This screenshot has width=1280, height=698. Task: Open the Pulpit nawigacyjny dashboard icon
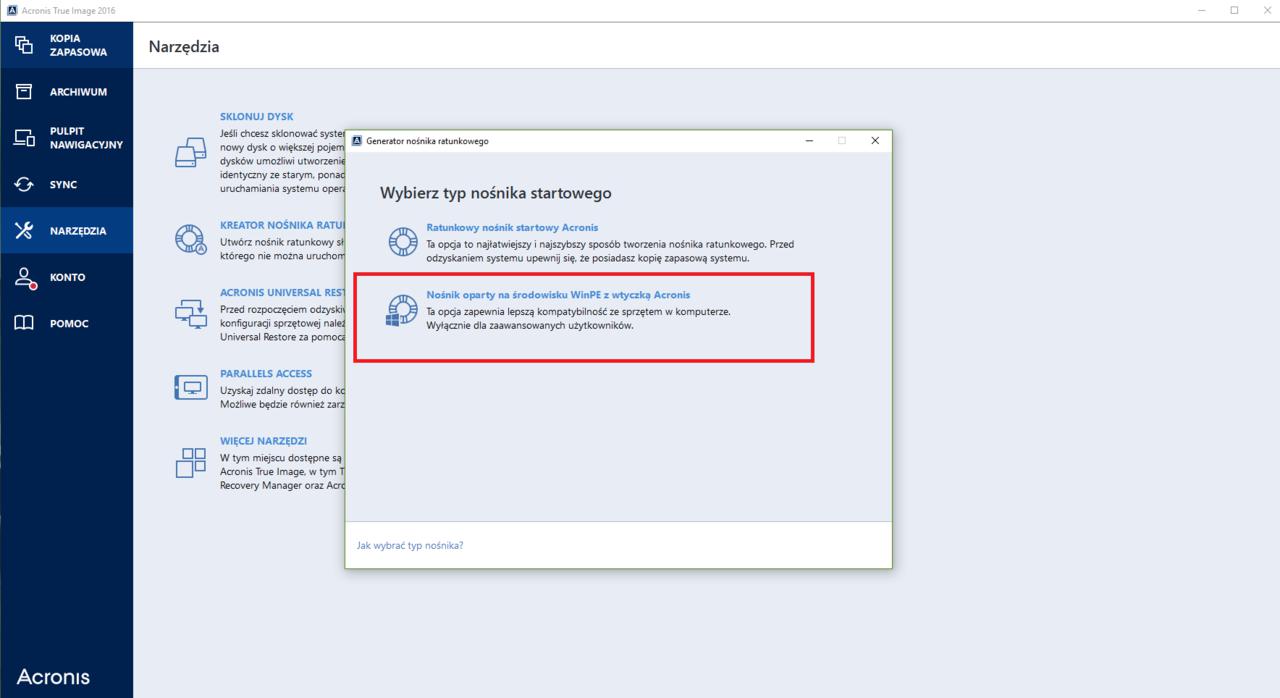click(24, 138)
